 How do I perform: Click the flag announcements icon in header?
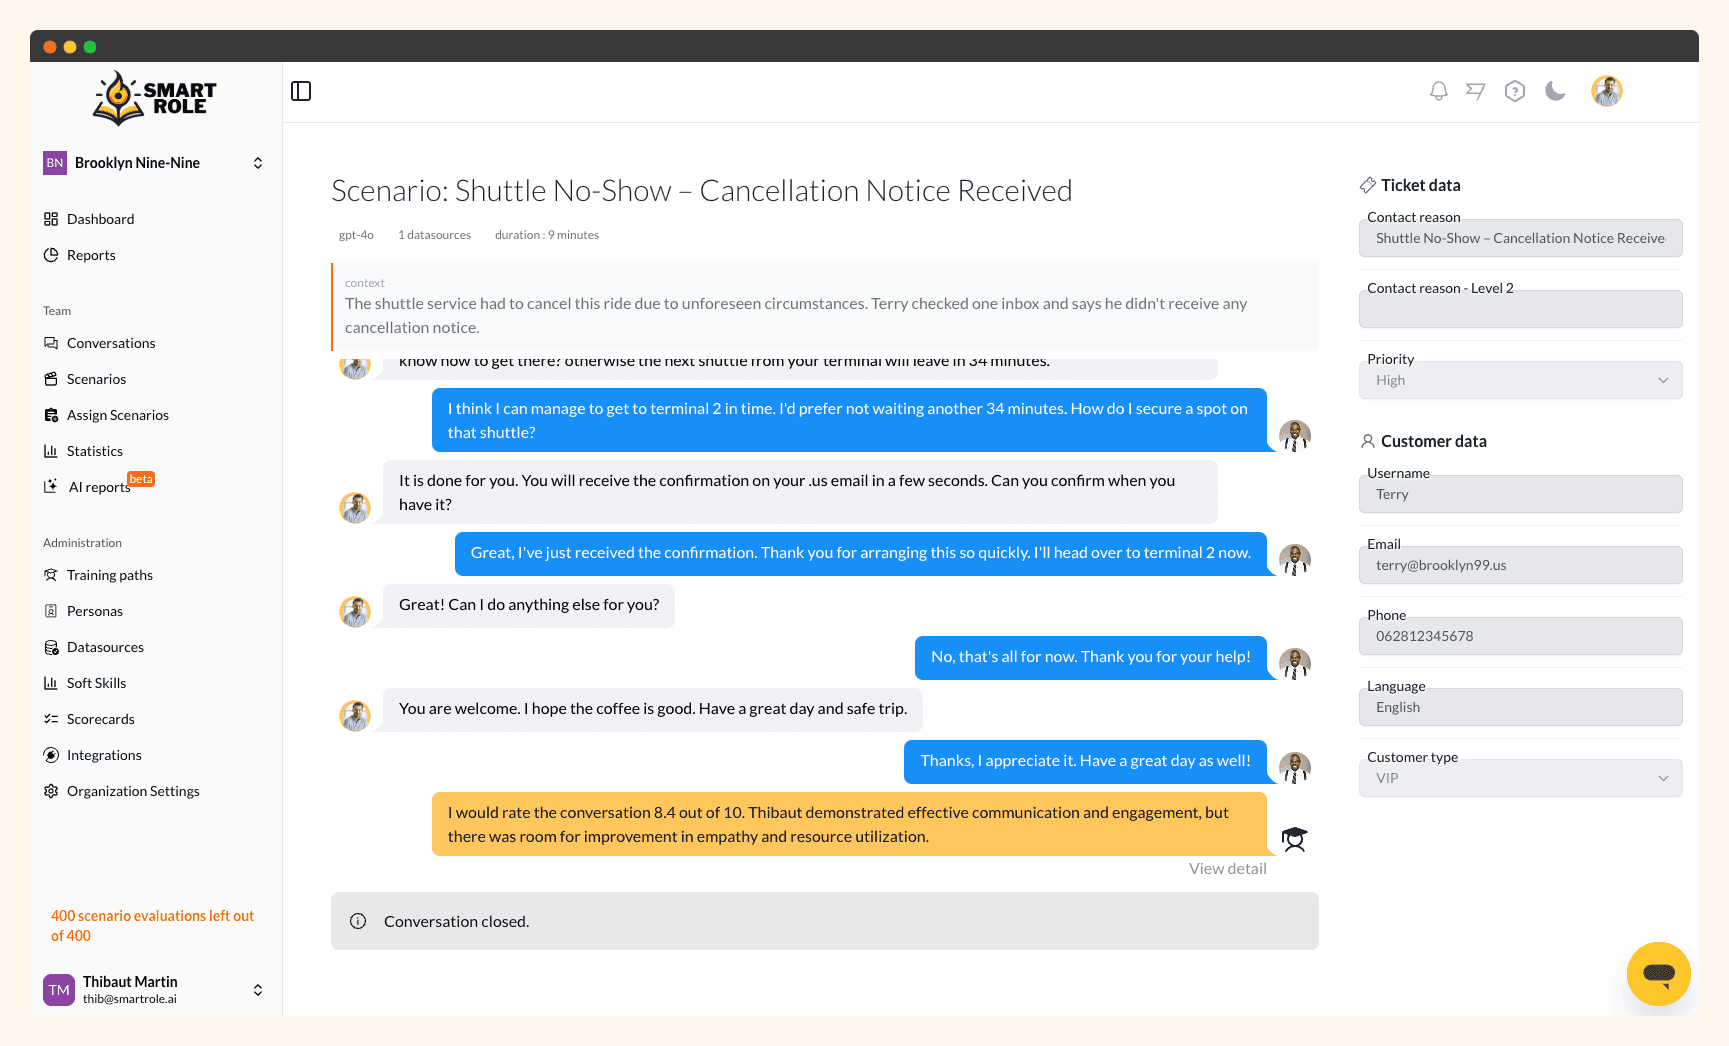tap(1476, 91)
